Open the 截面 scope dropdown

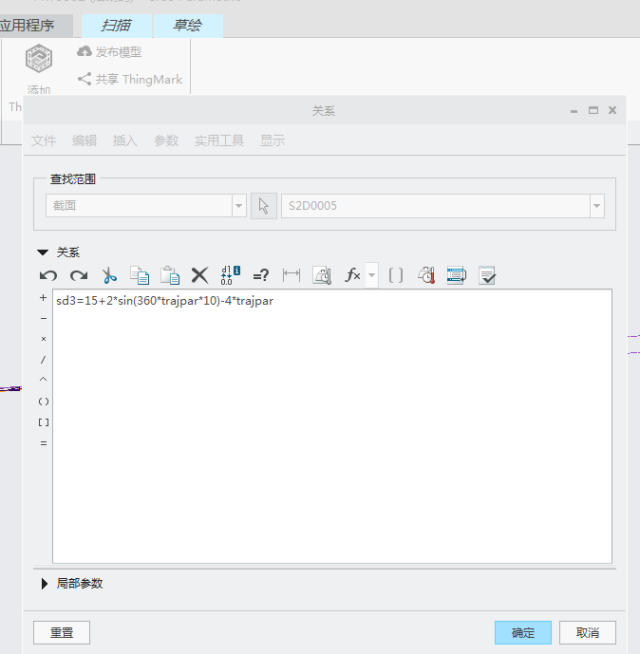tap(239, 206)
